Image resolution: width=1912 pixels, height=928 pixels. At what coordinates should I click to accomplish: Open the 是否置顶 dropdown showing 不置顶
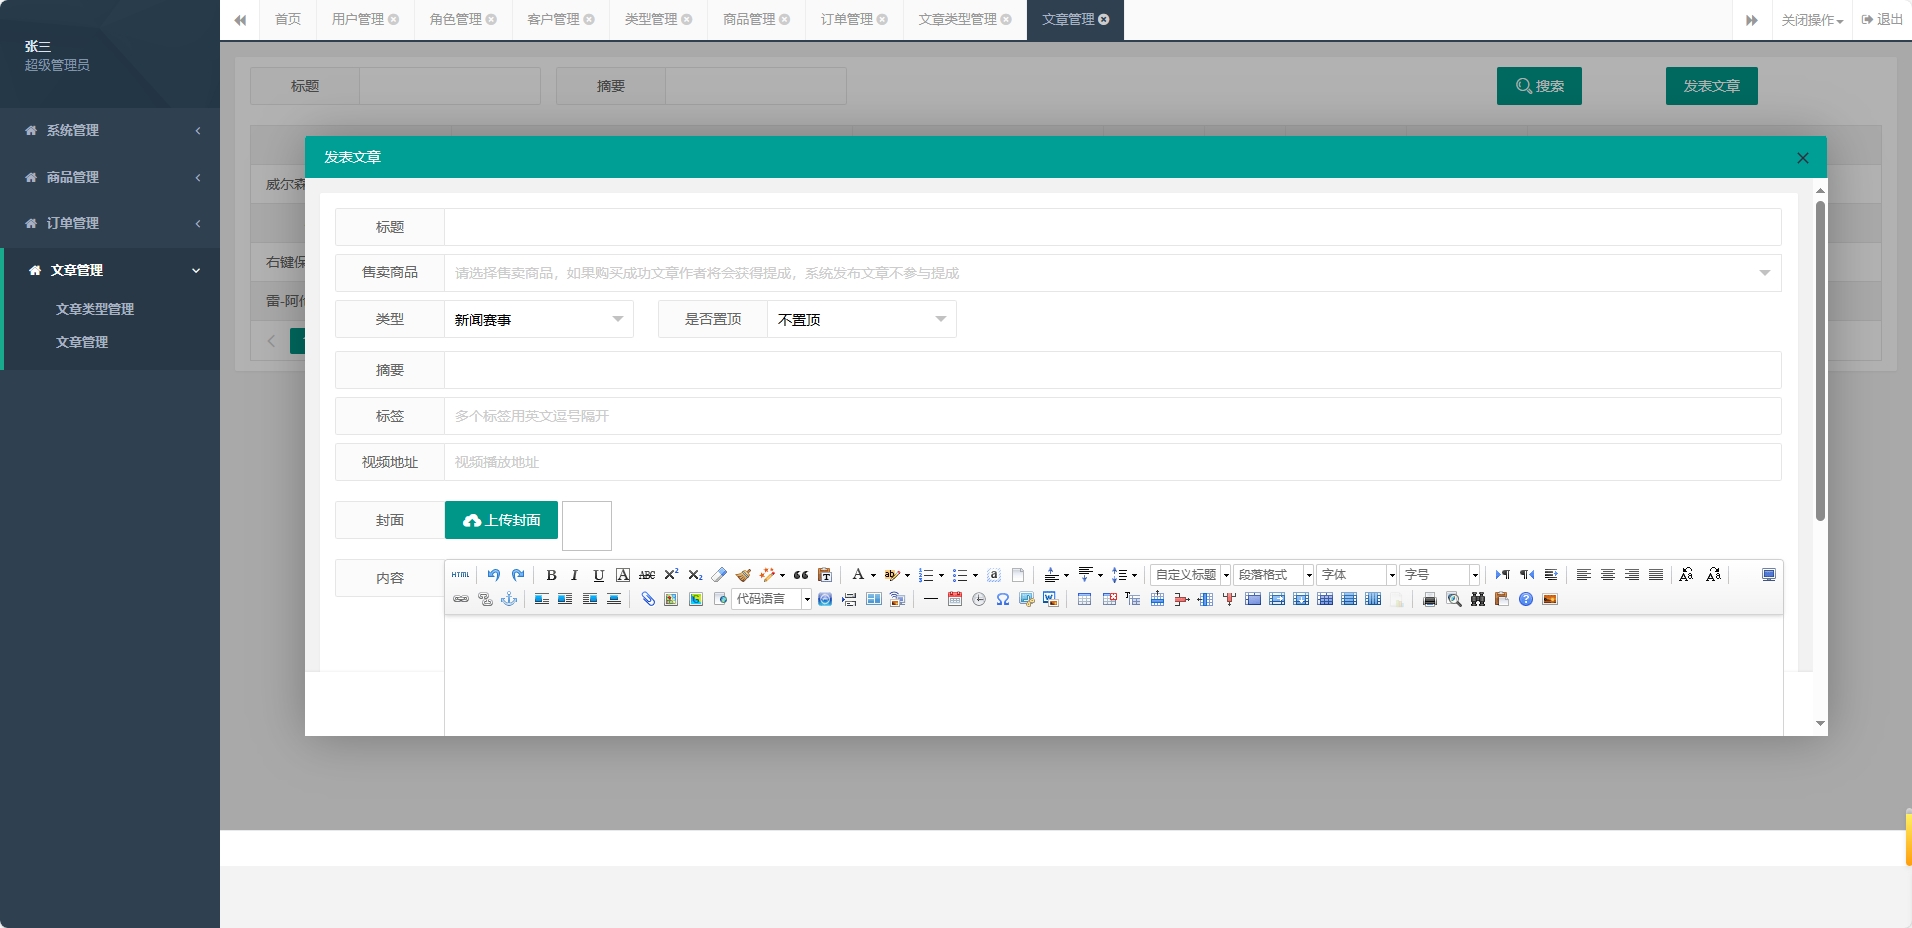(x=862, y=319)
